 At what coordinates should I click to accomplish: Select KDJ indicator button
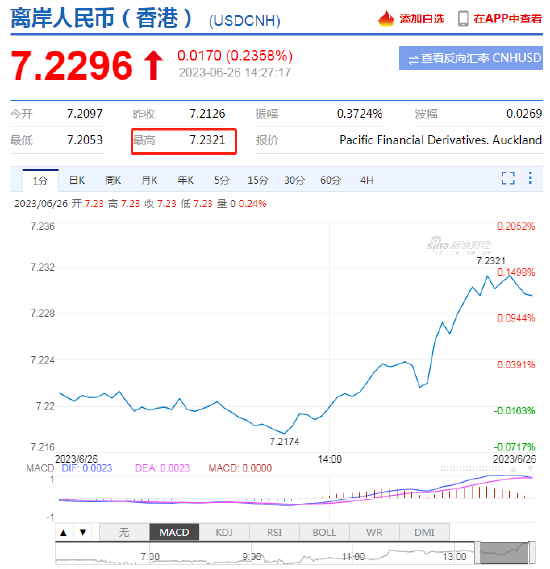tap(224, 532)
